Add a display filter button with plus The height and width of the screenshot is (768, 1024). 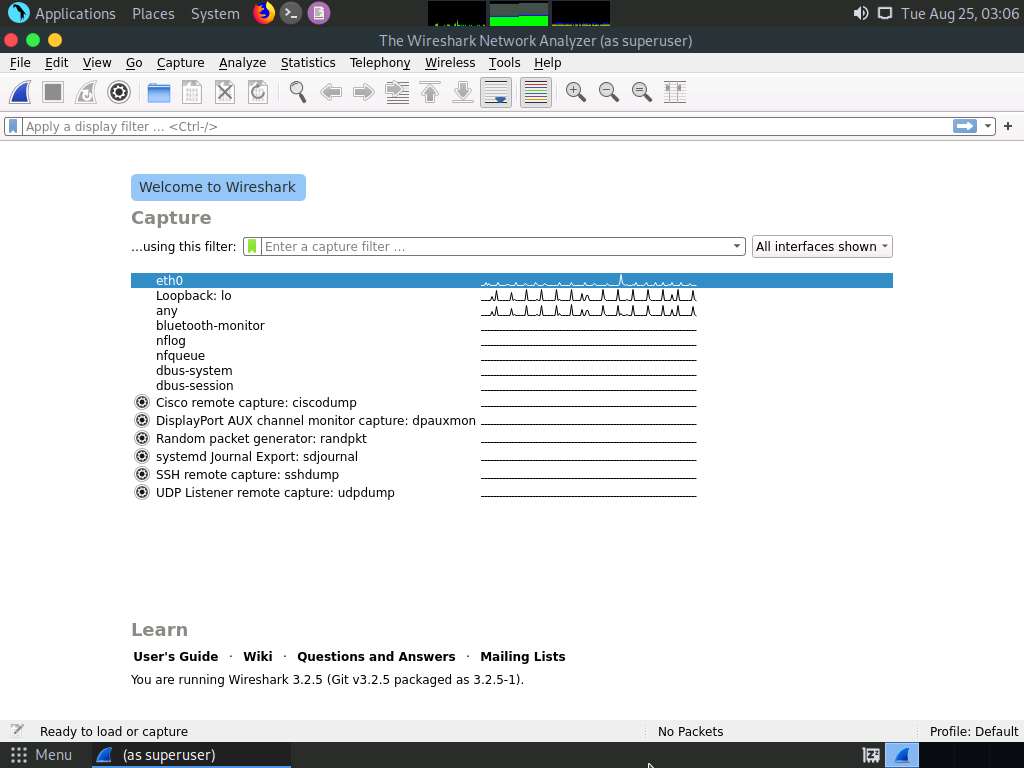pyautogui.click(x=1008, y=126)
